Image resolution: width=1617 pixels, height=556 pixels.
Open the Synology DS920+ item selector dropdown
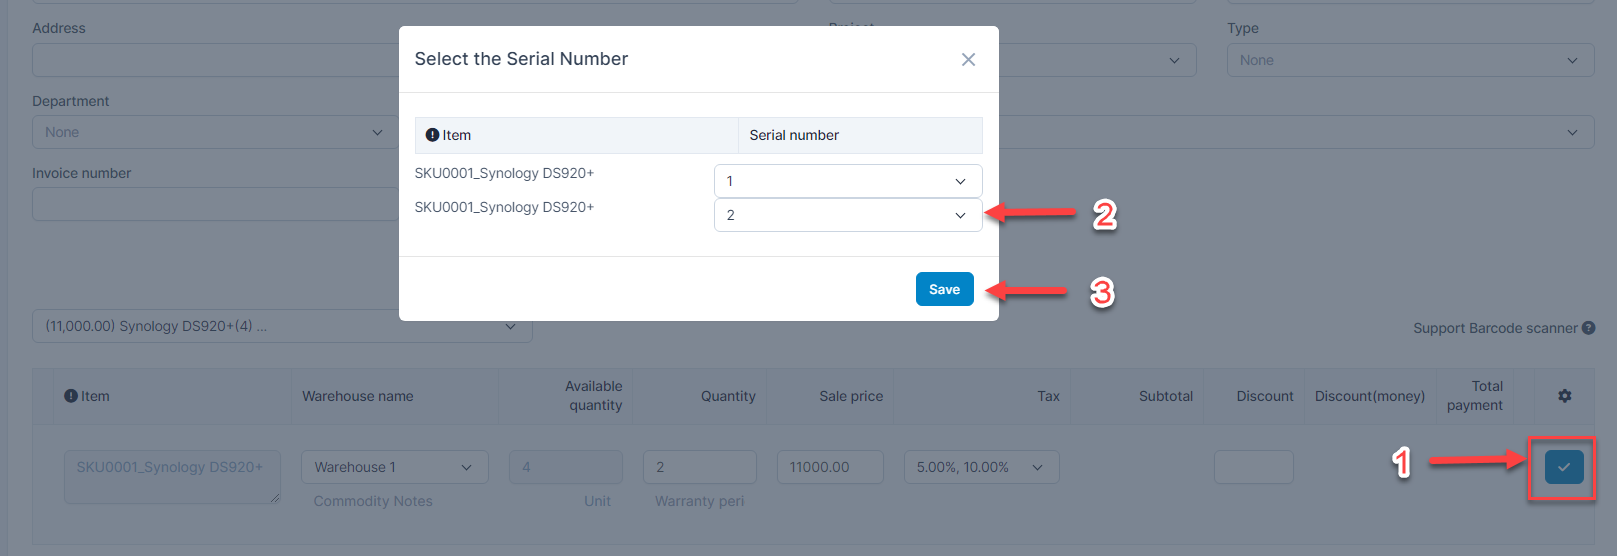coord(281,326)
